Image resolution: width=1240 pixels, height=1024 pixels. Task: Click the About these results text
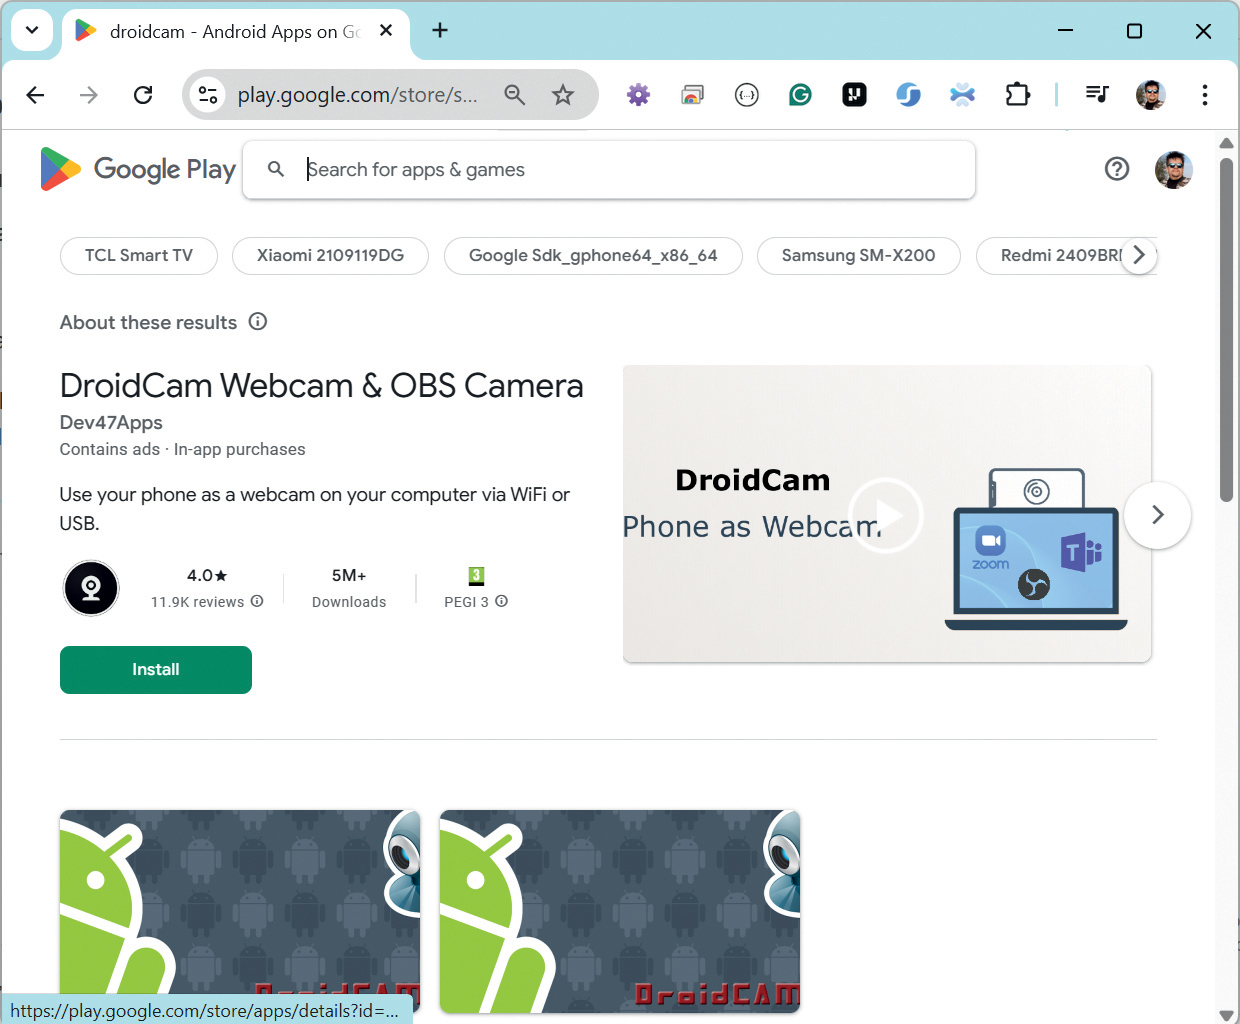pyautogui.click(x=148, y=323)
